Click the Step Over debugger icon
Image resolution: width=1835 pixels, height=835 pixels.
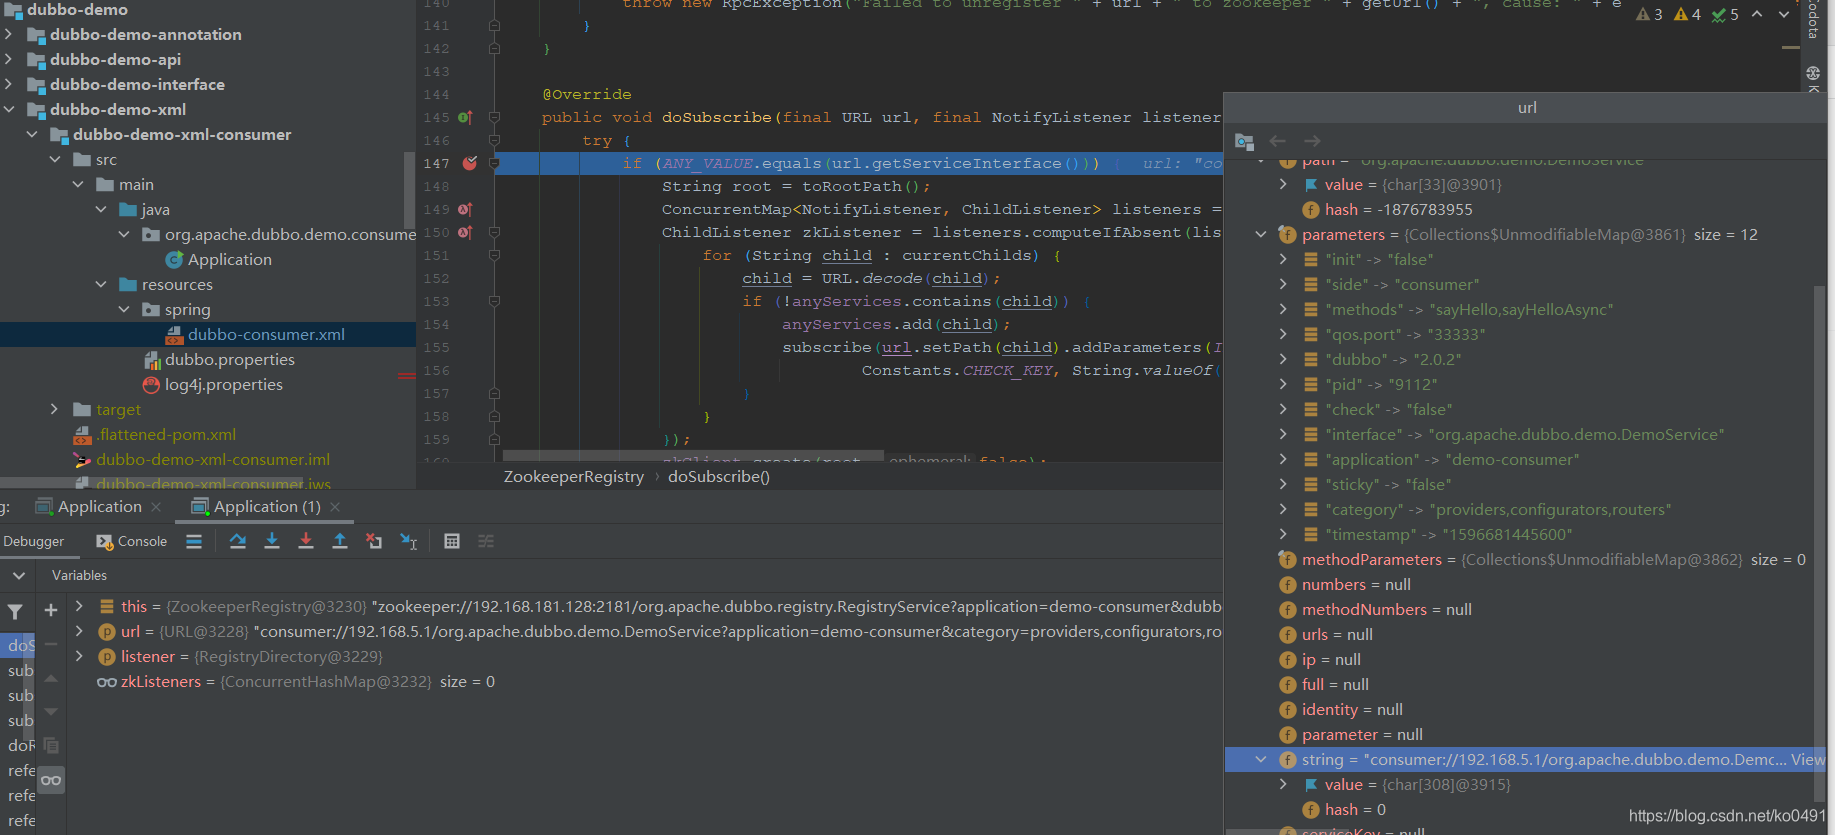[x=237, y=541]
